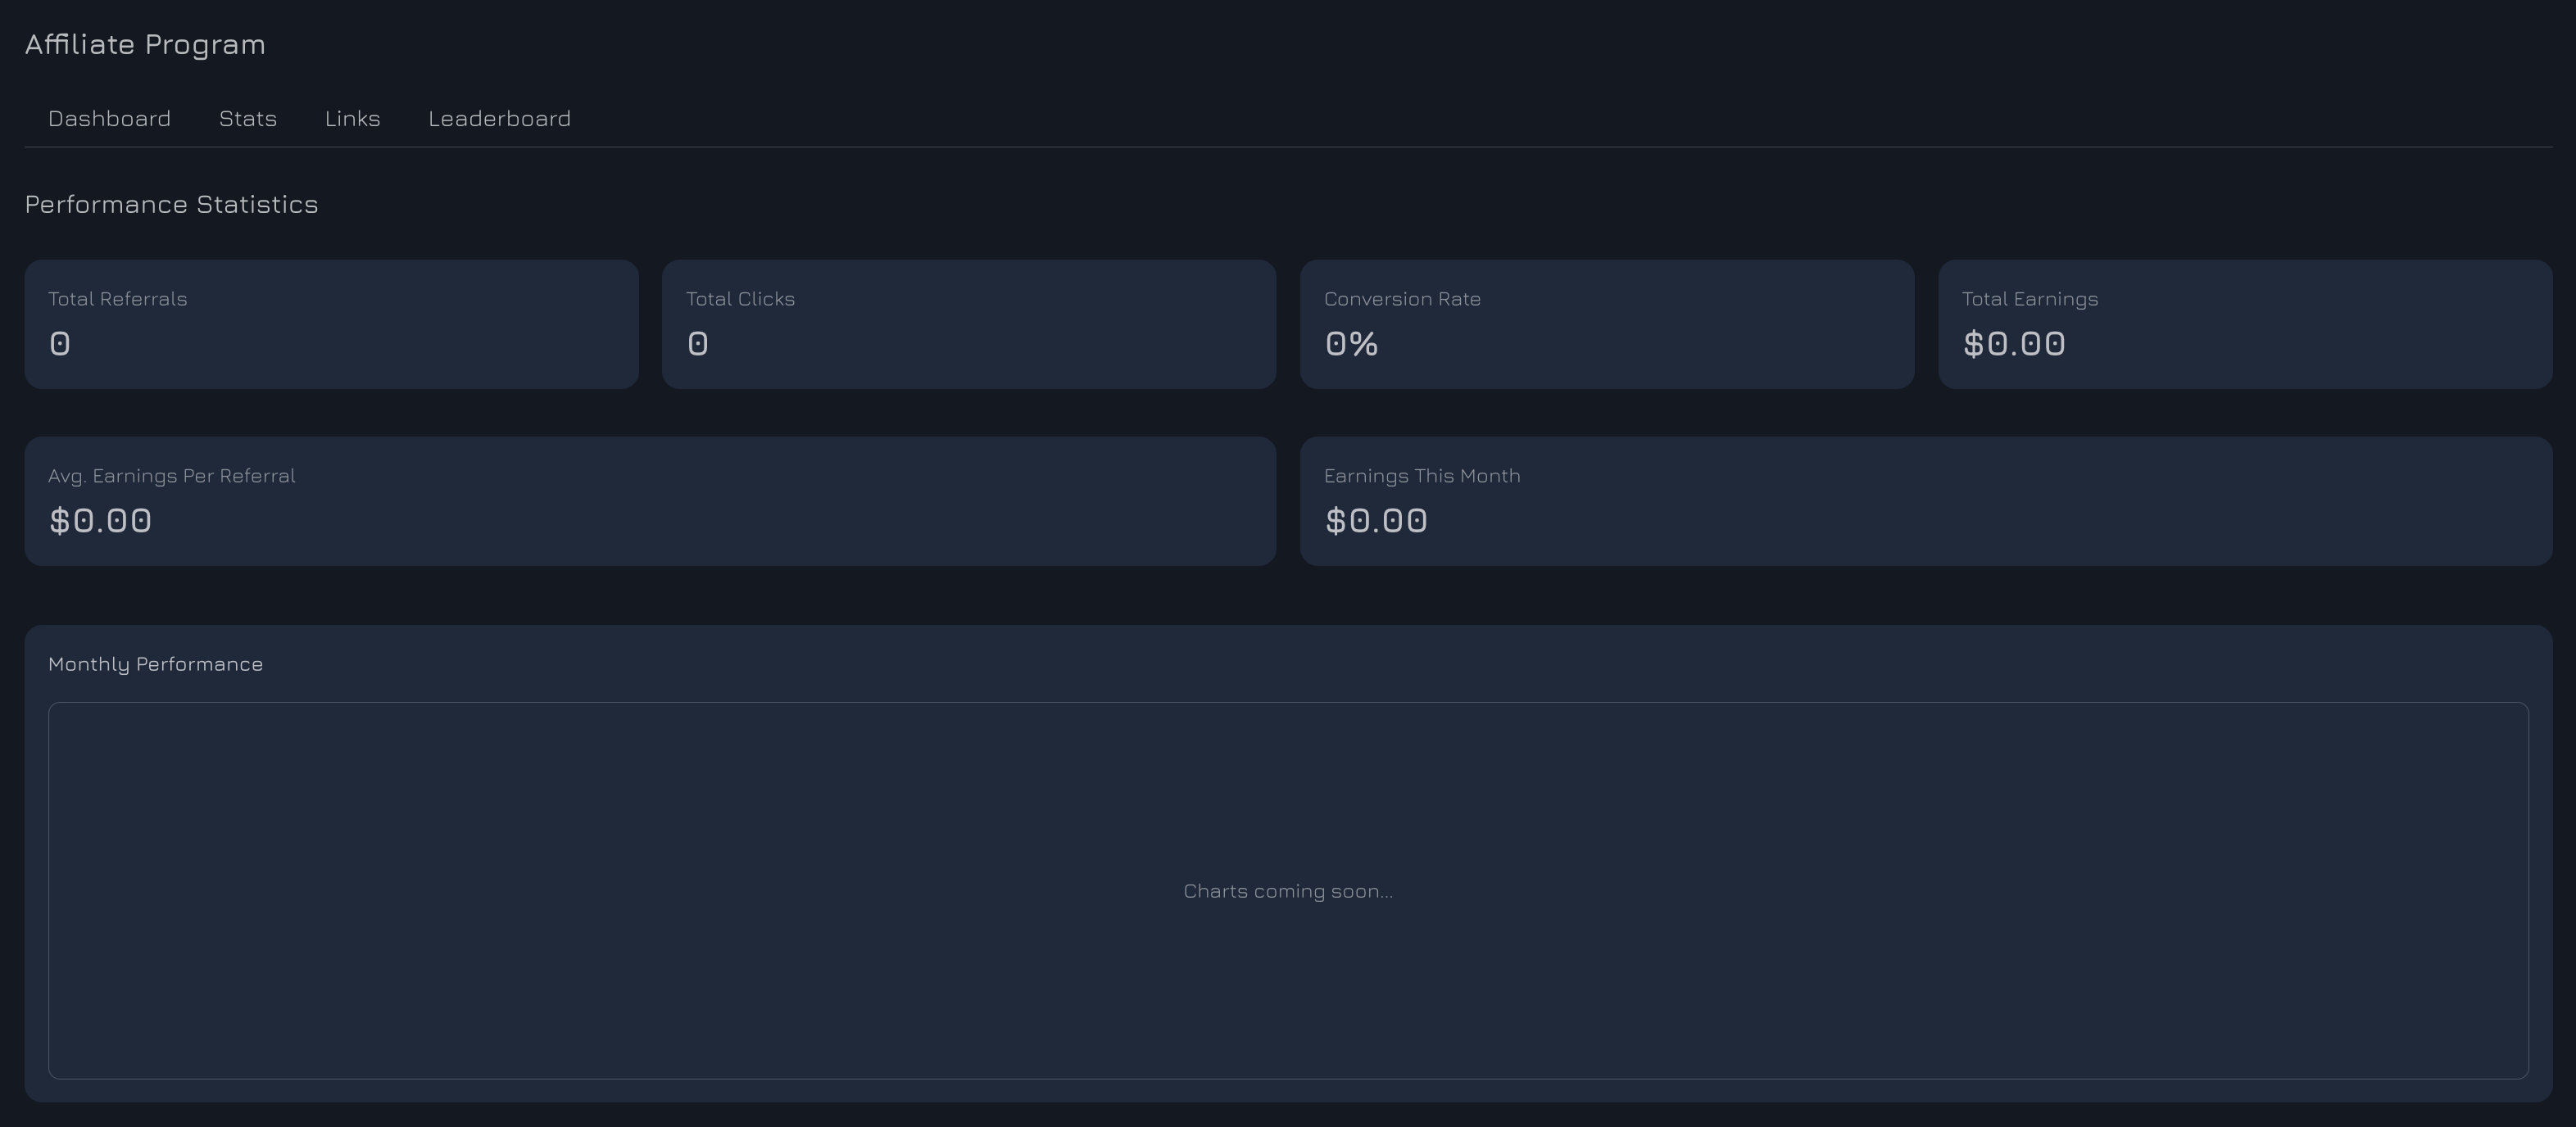Click the Affiliate Program page title
This screenshot has width=2576, height=1127.
145,45
